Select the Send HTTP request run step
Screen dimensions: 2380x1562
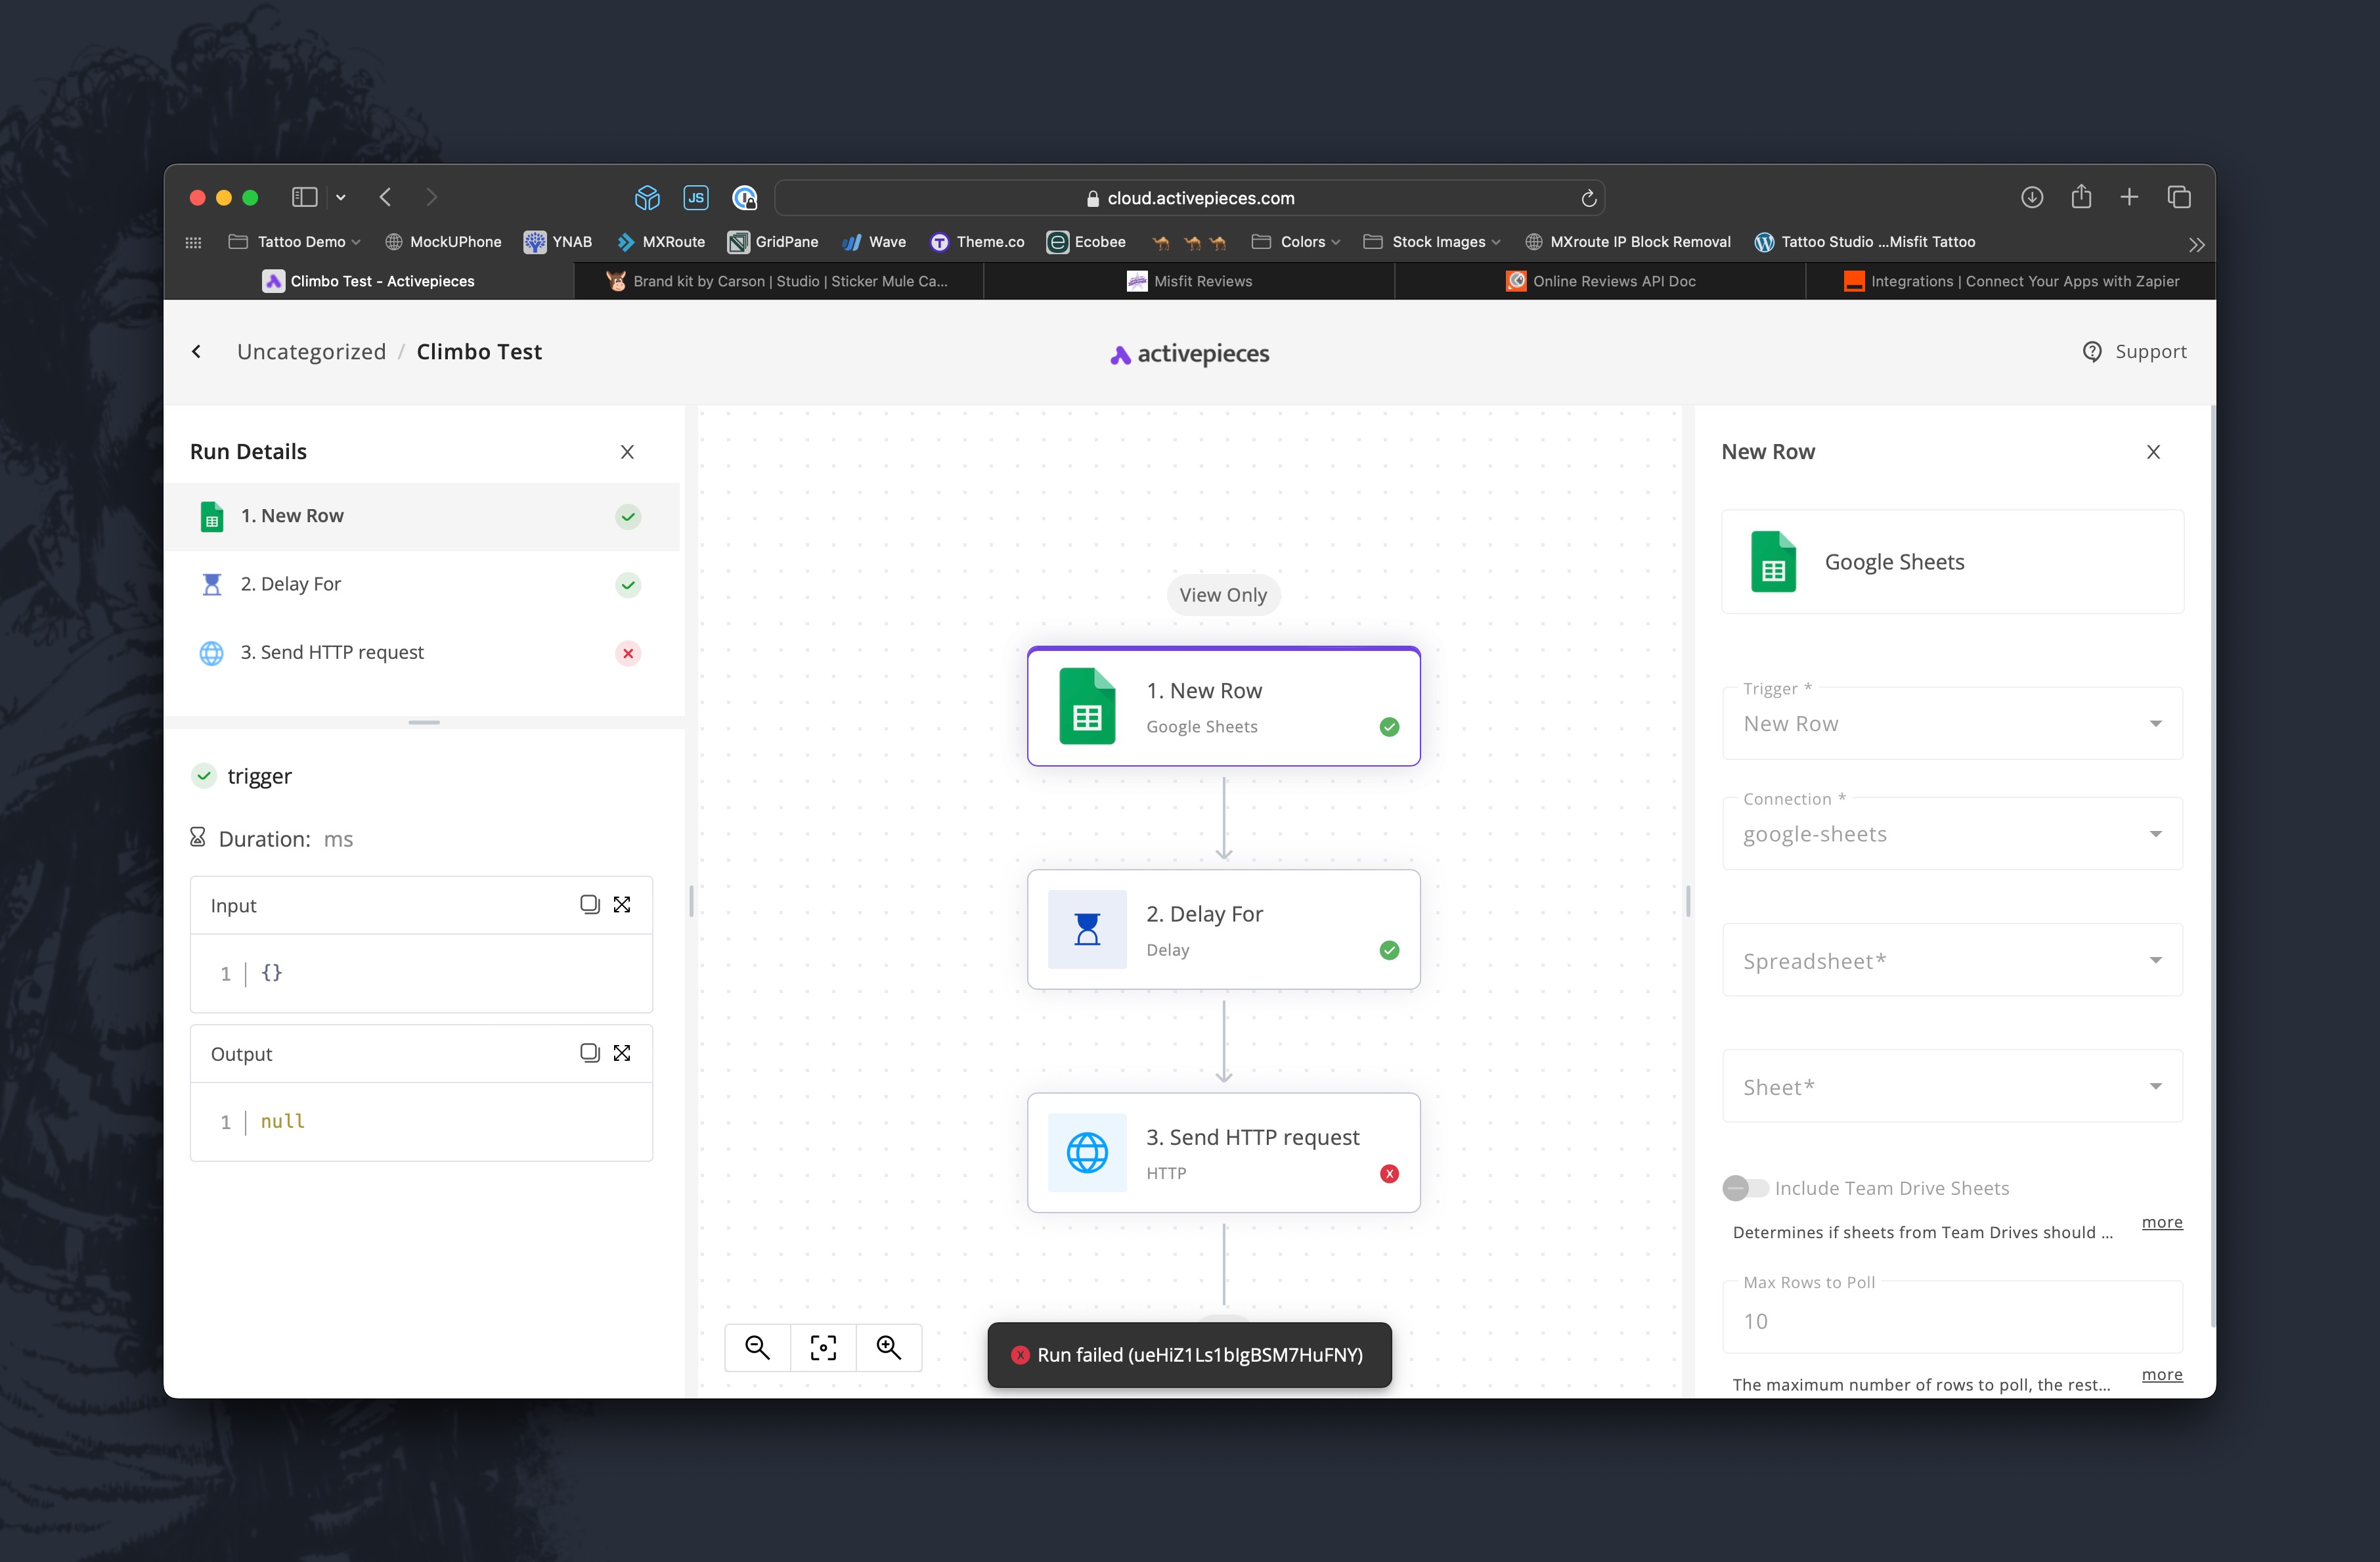tap(332, 653)
